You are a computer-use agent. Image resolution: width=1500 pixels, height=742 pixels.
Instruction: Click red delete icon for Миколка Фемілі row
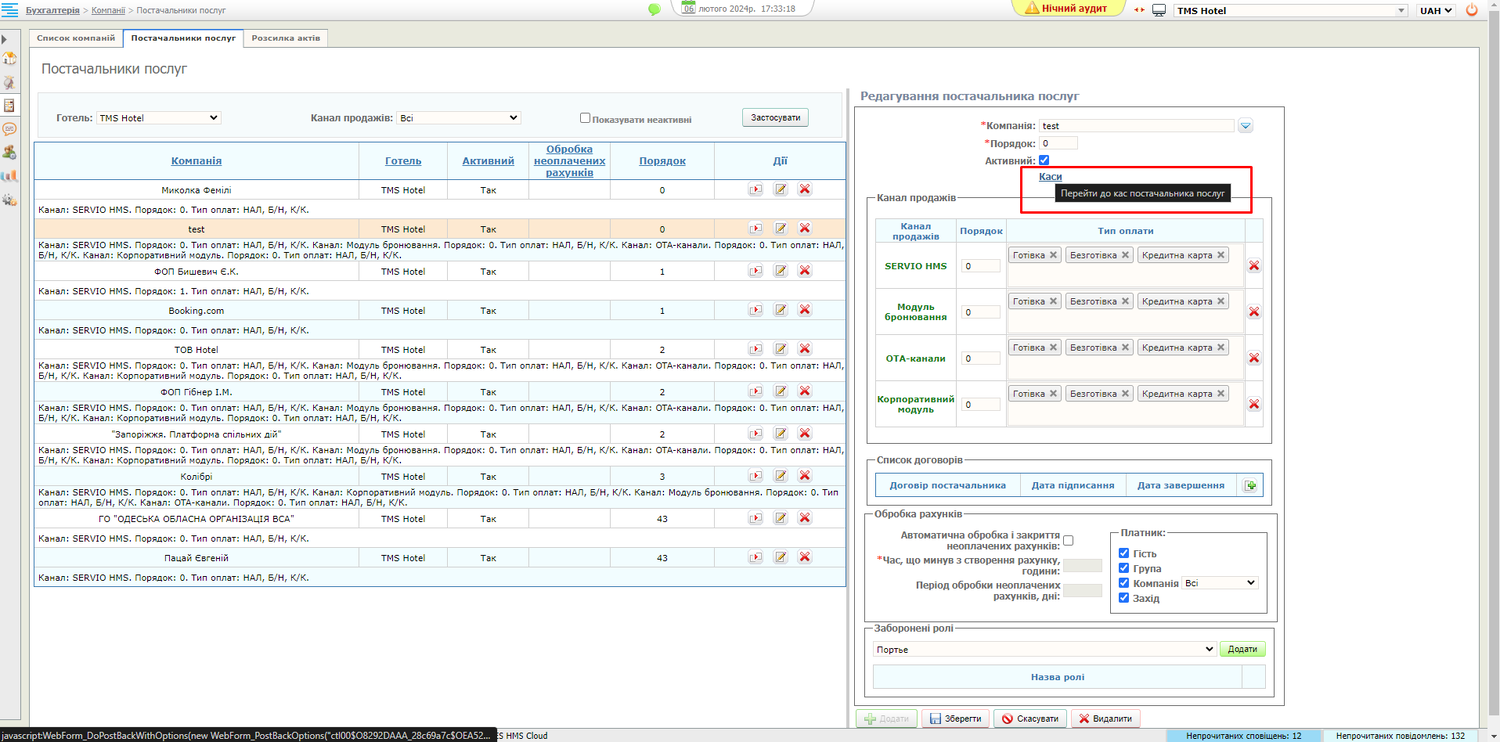click(x=804, y=189)
